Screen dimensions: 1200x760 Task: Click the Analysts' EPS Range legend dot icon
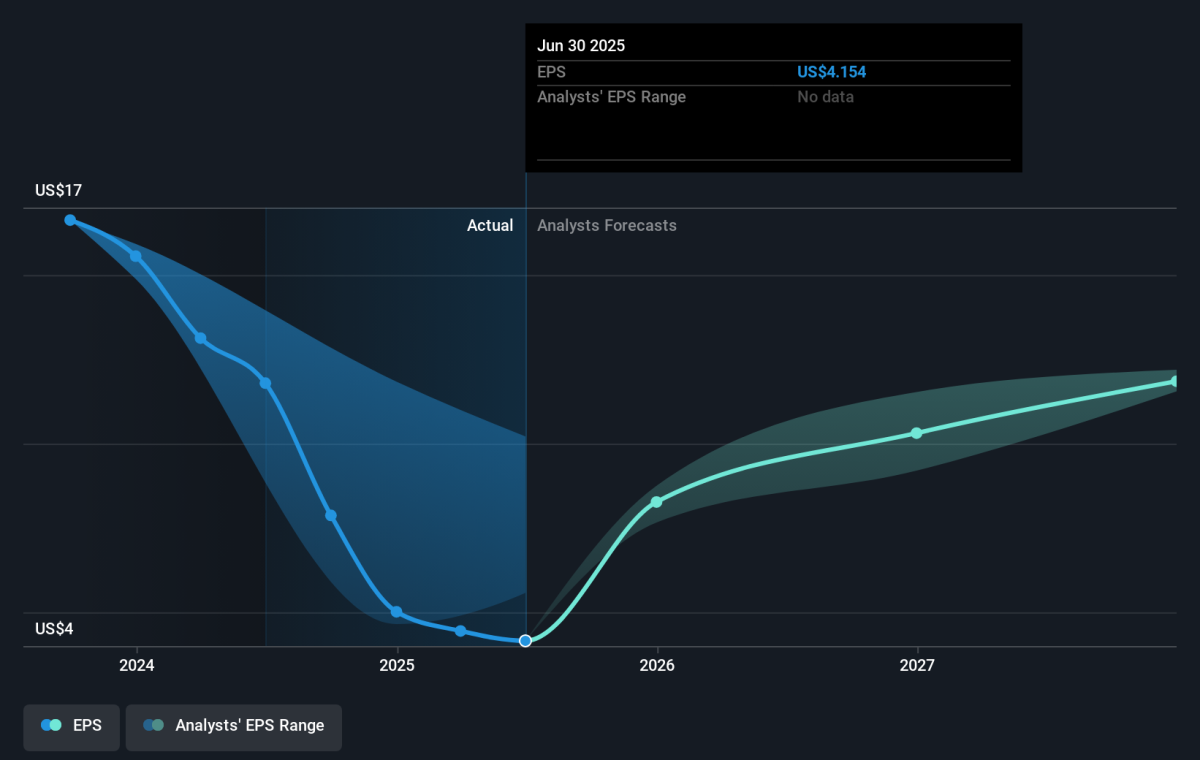[x=153, y=726]
